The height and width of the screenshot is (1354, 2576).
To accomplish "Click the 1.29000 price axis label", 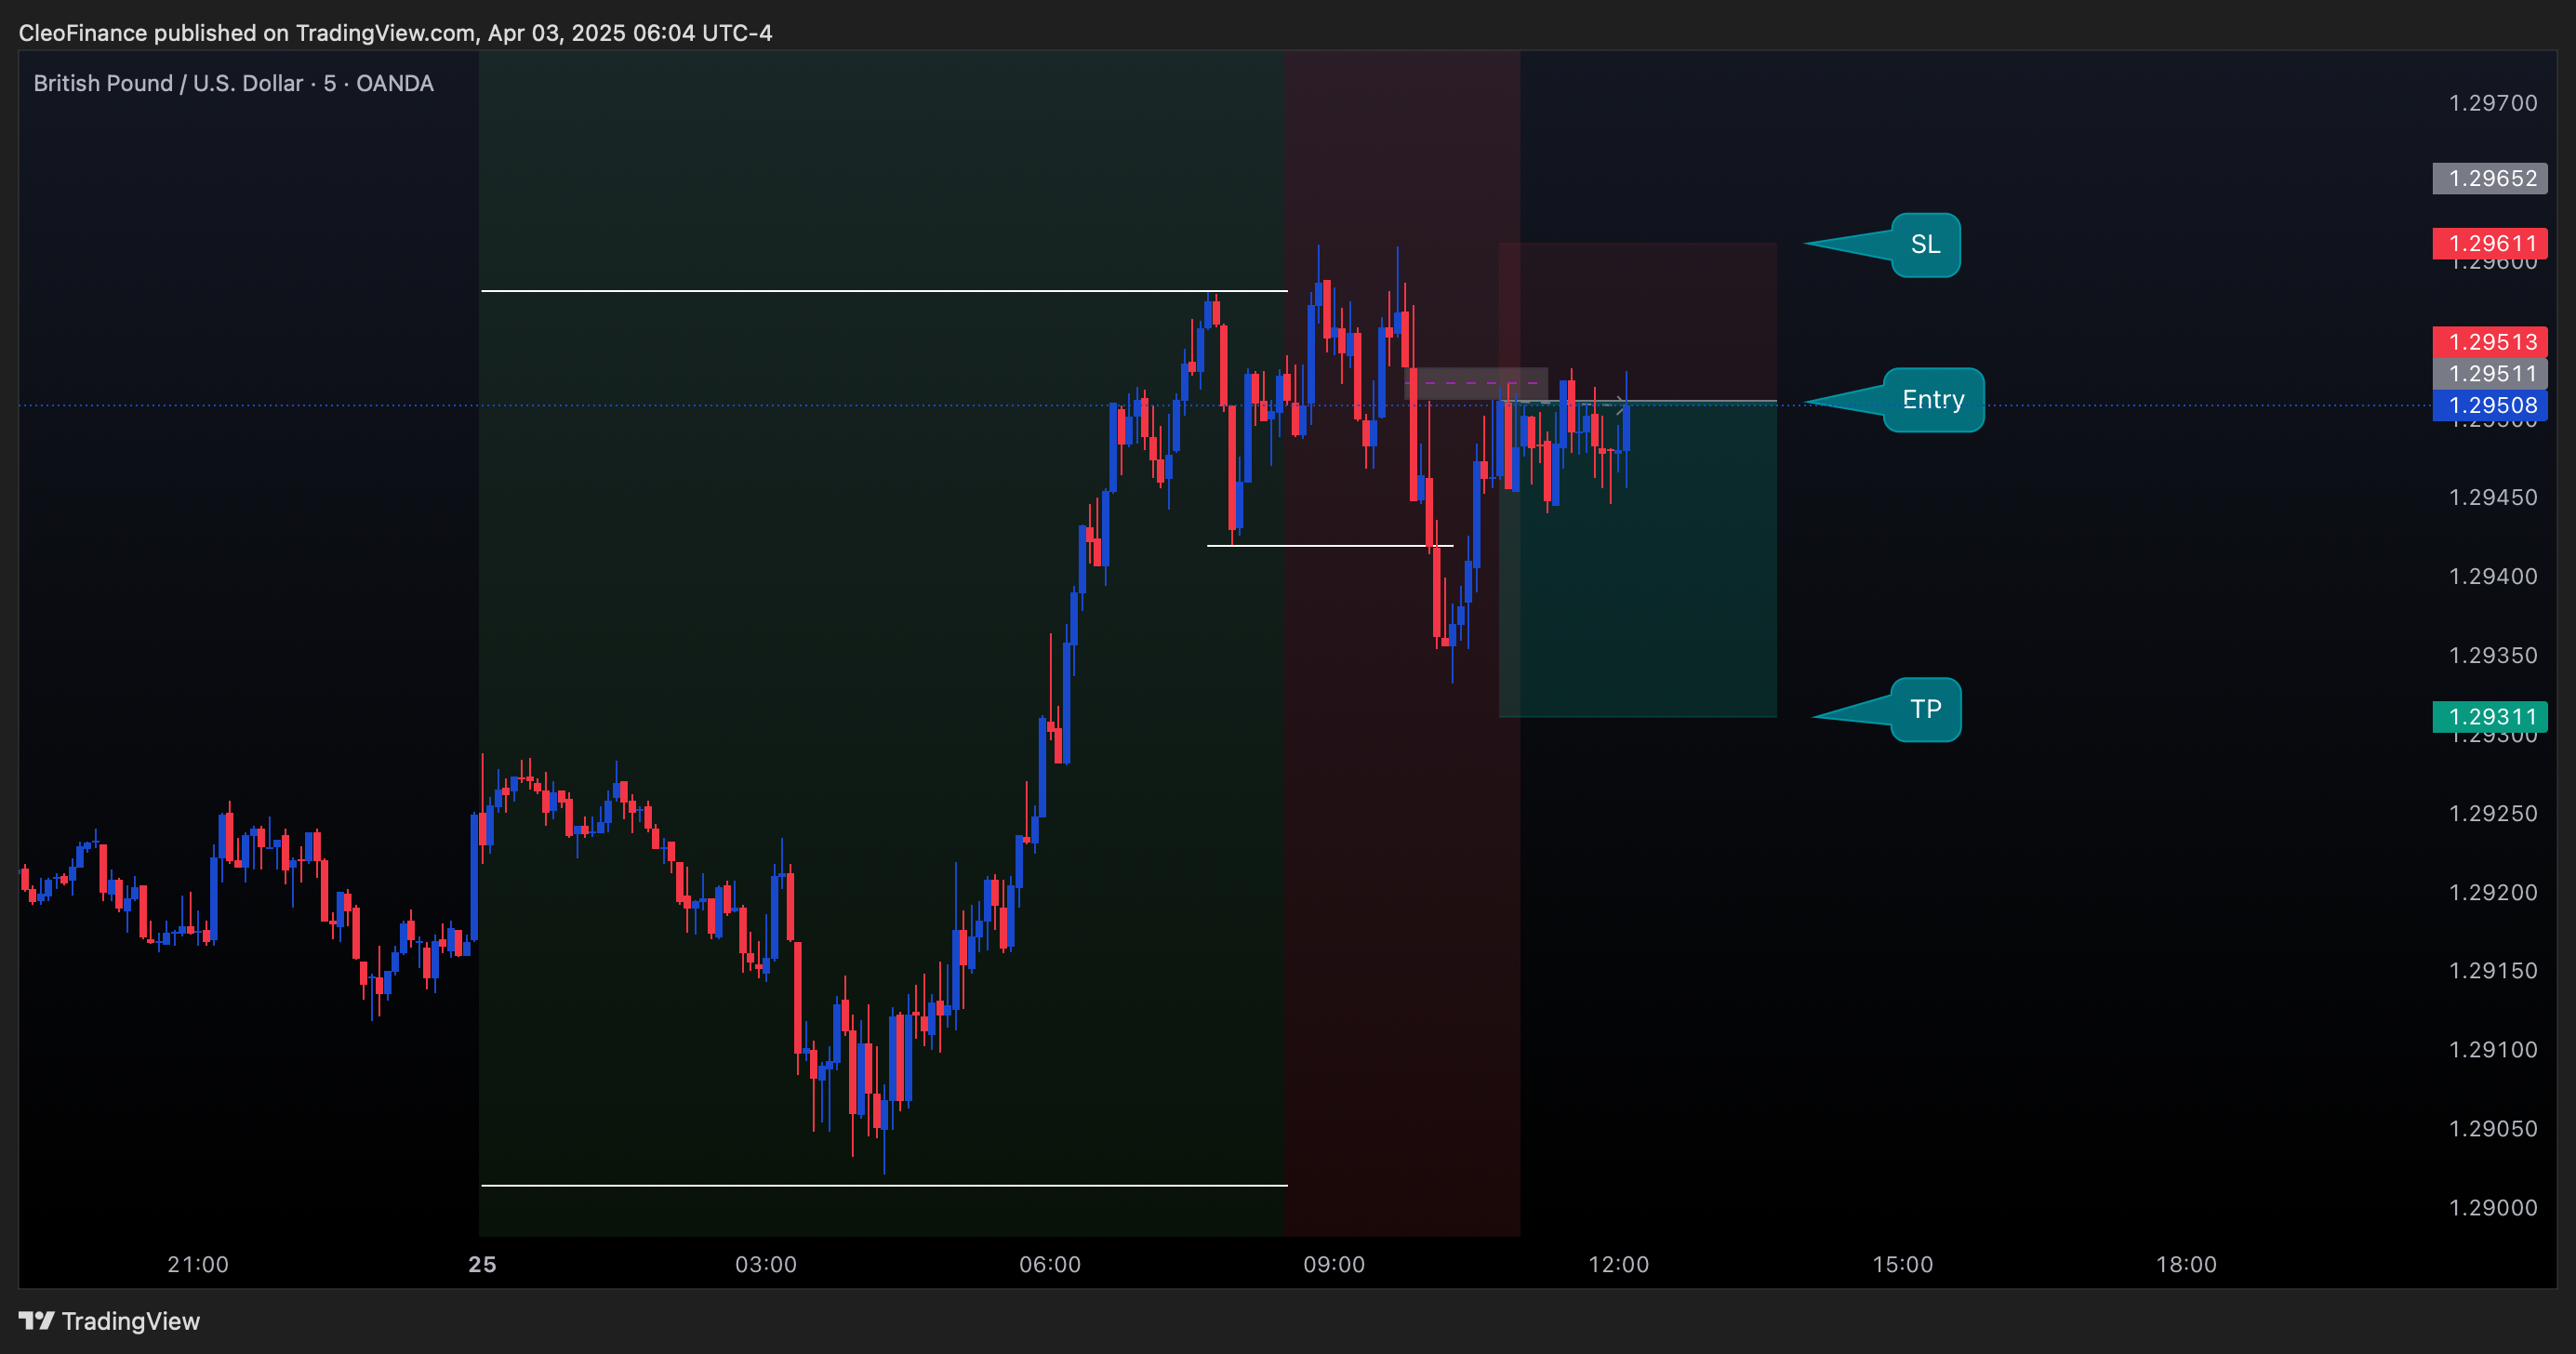I will pyautogui.click(x=2492, y=1208).
